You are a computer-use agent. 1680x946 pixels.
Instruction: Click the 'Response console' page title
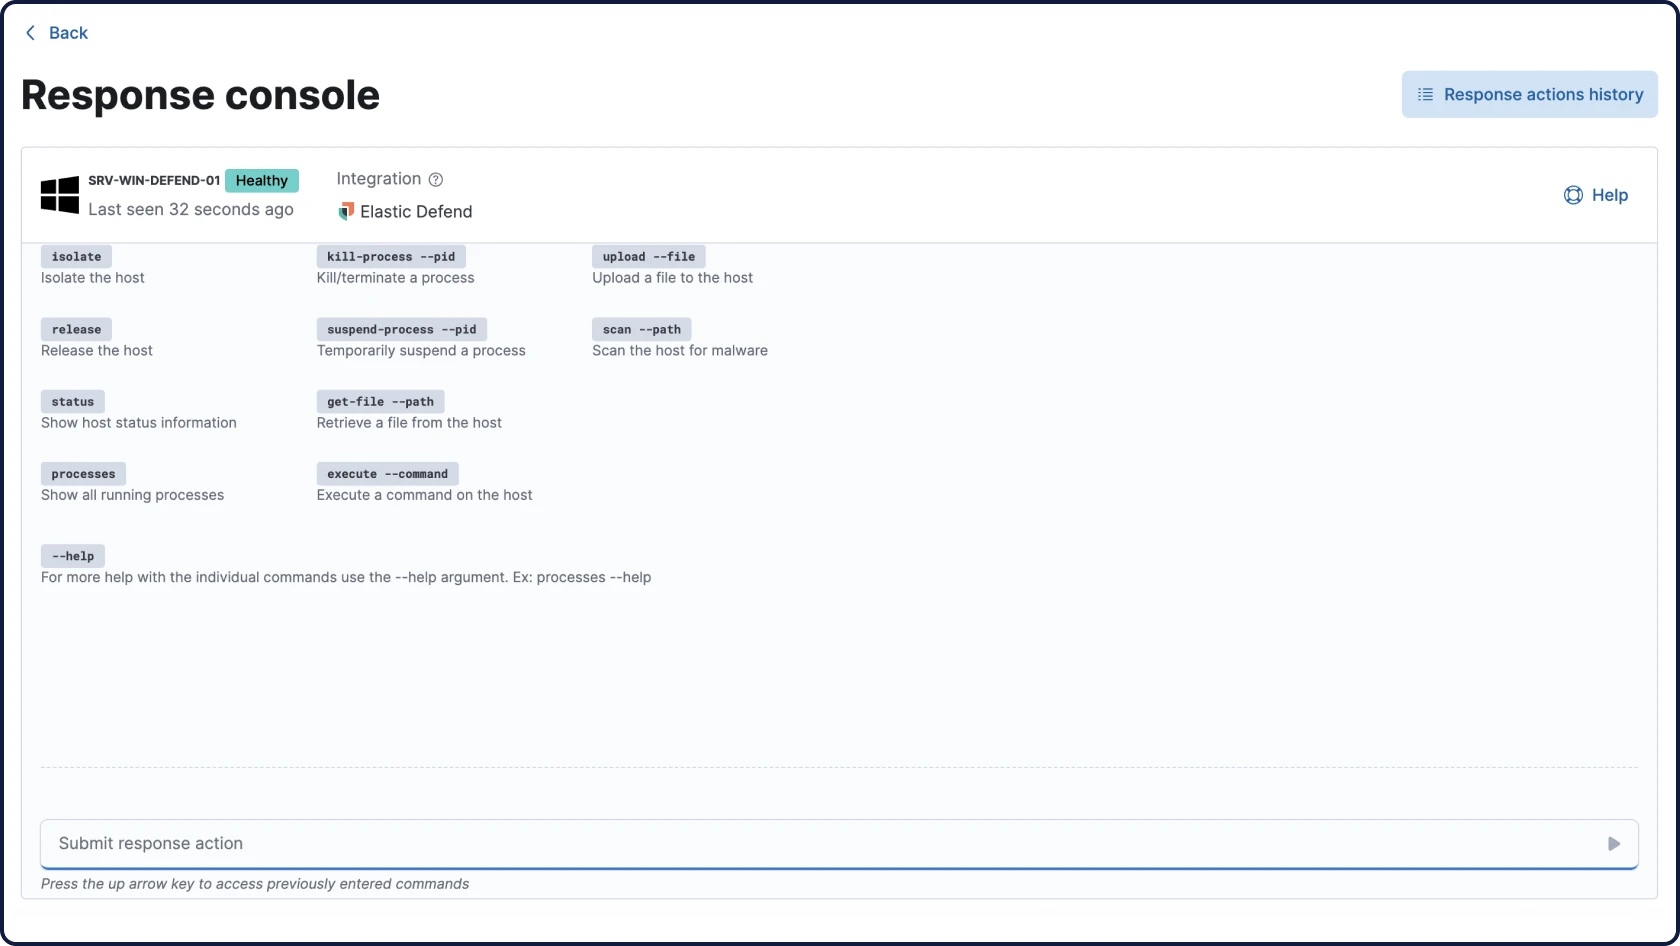pyautogui.click(x=201, y=95)
